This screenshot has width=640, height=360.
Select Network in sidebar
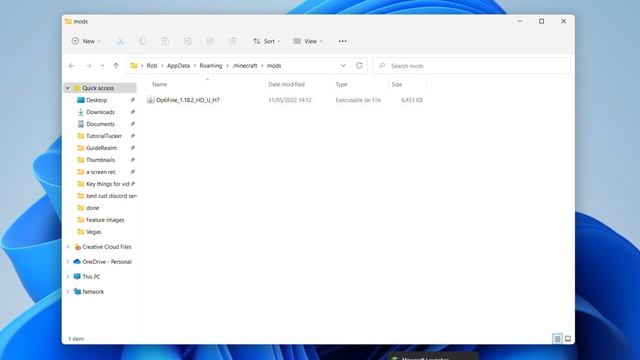coord(93,292)
